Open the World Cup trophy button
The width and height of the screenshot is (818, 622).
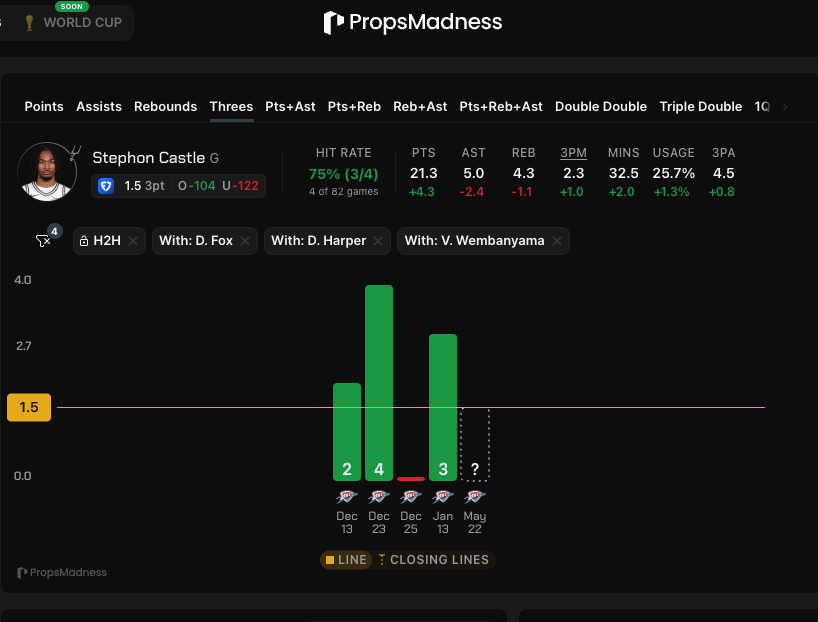click(x=73, y=22)
